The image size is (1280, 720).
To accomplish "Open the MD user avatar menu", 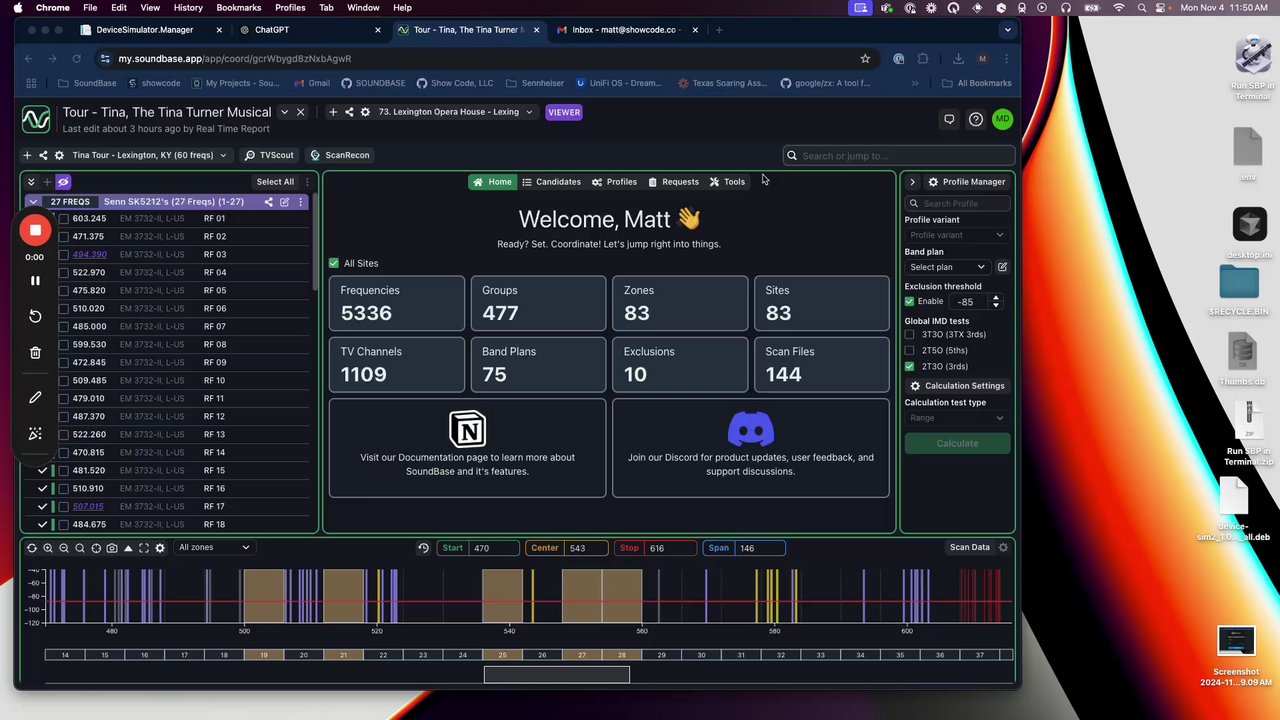I will (x=1002, y=119).
